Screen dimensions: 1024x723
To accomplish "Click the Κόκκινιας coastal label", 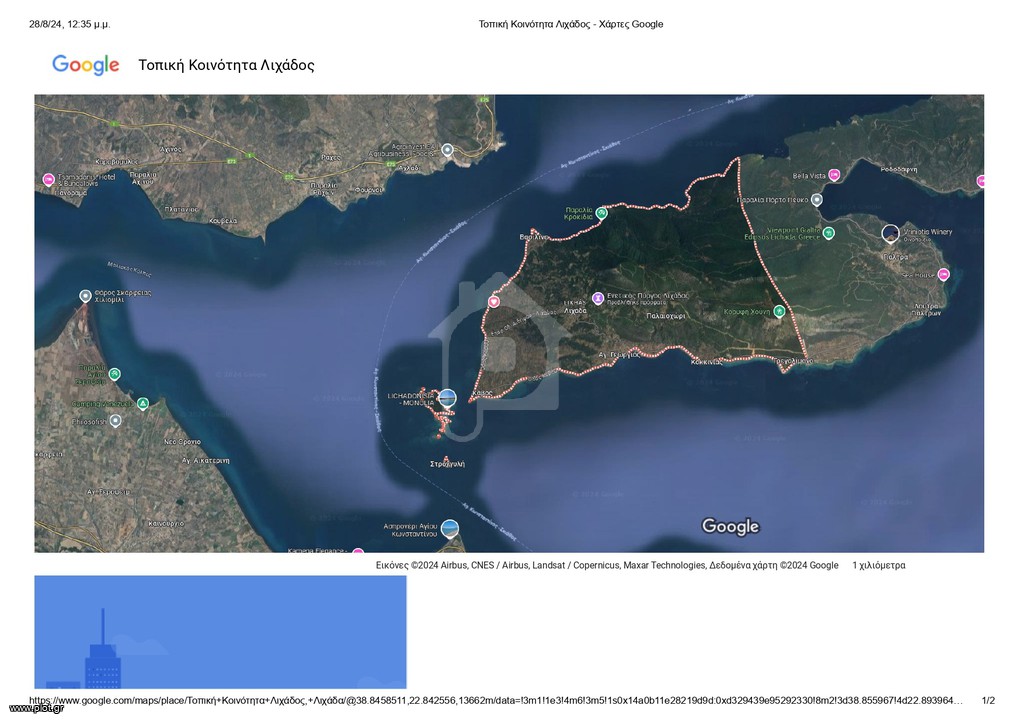I will (x=707, y=362).
